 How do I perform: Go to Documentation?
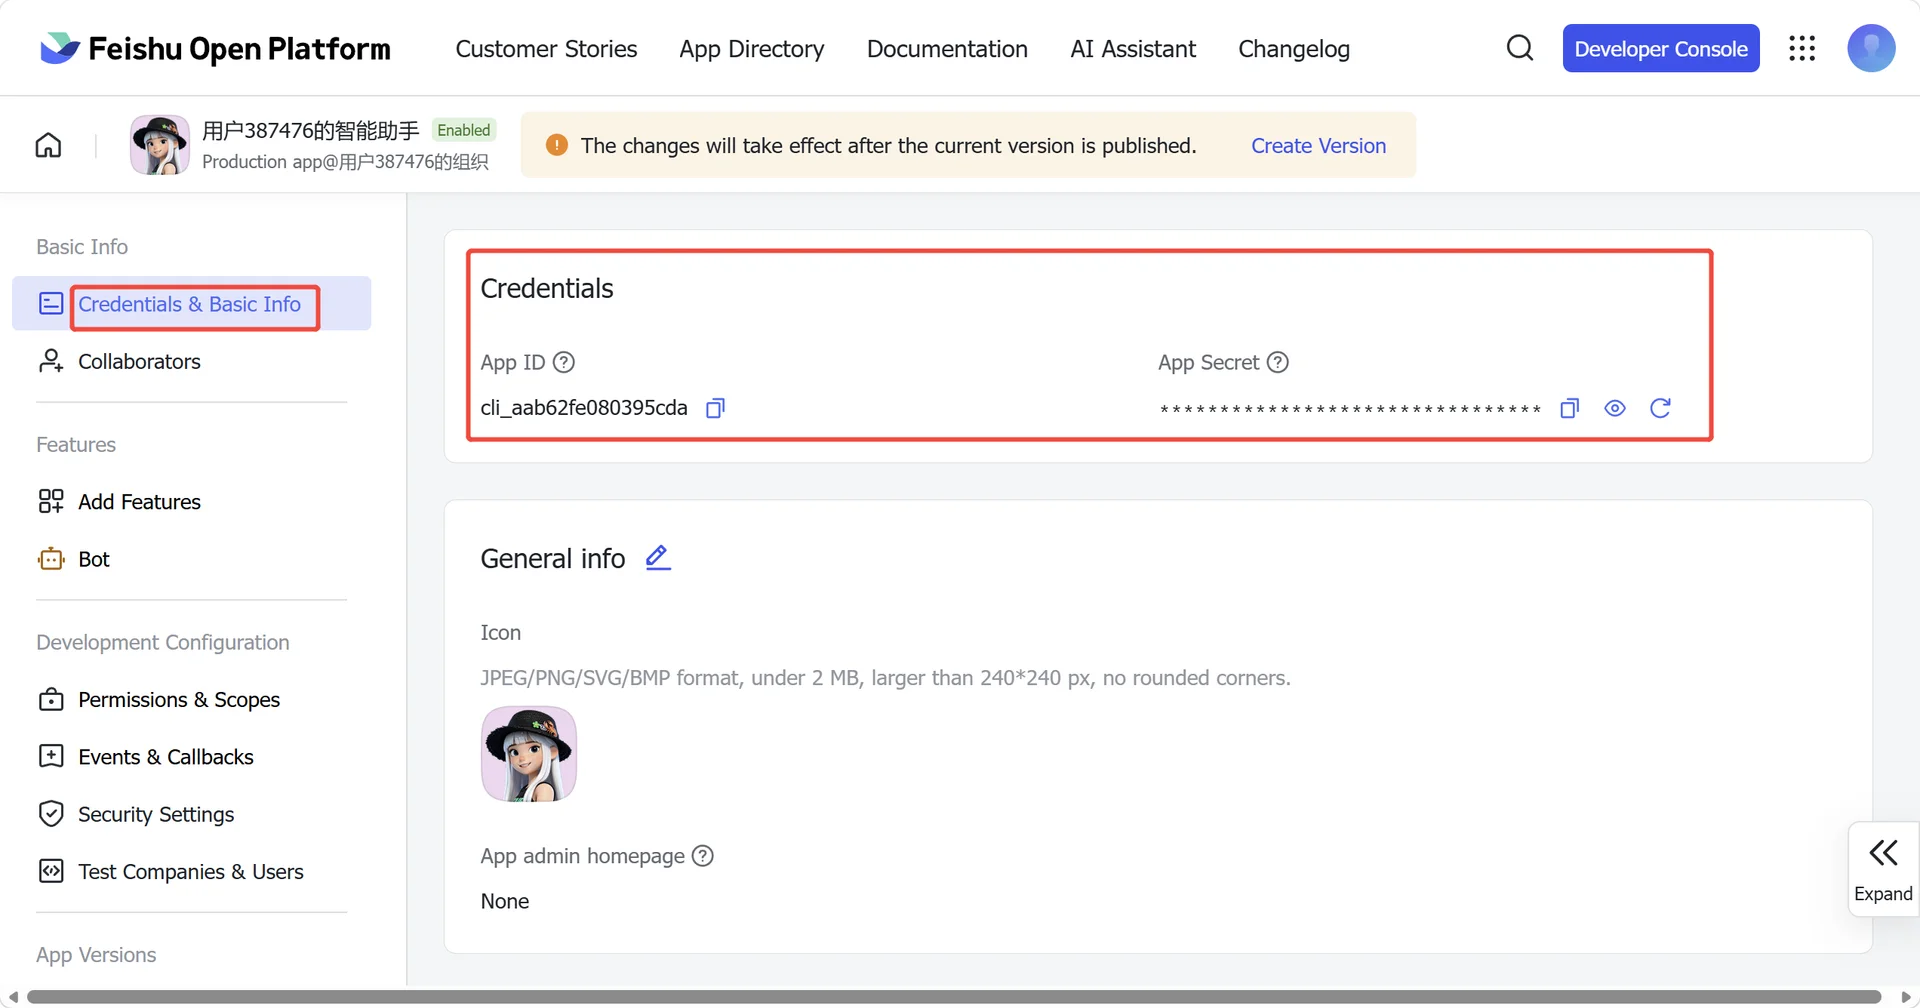pyautogui.click(x=947, y=48)
